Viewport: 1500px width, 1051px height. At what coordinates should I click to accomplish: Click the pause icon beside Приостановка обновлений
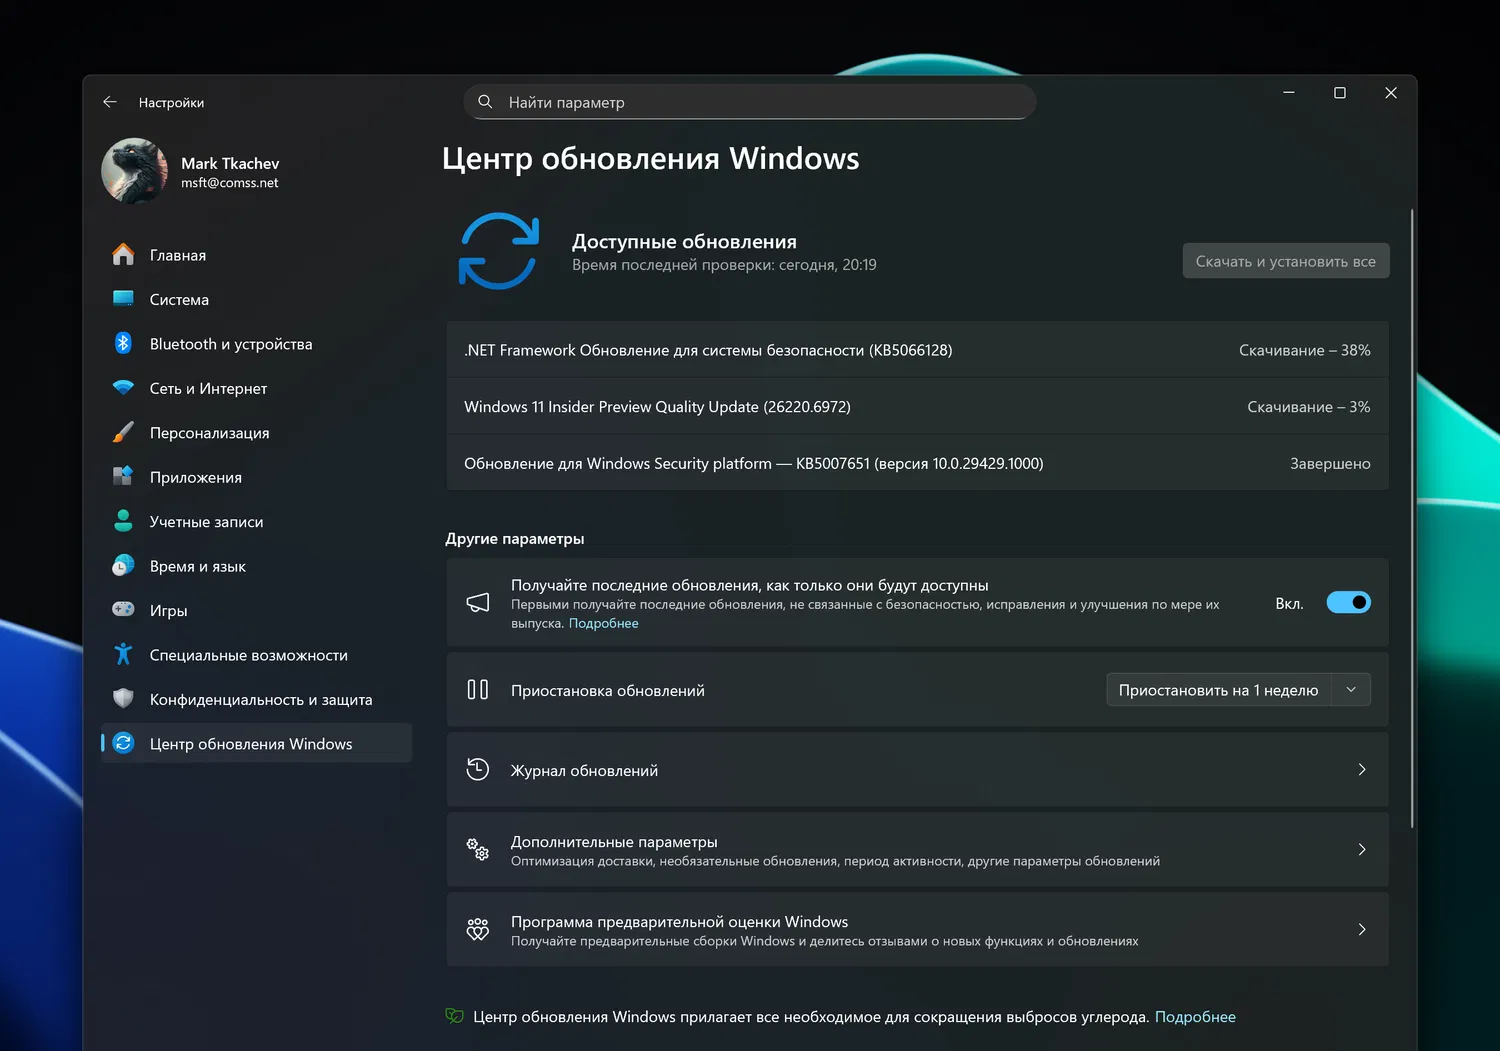click(478, 690)
